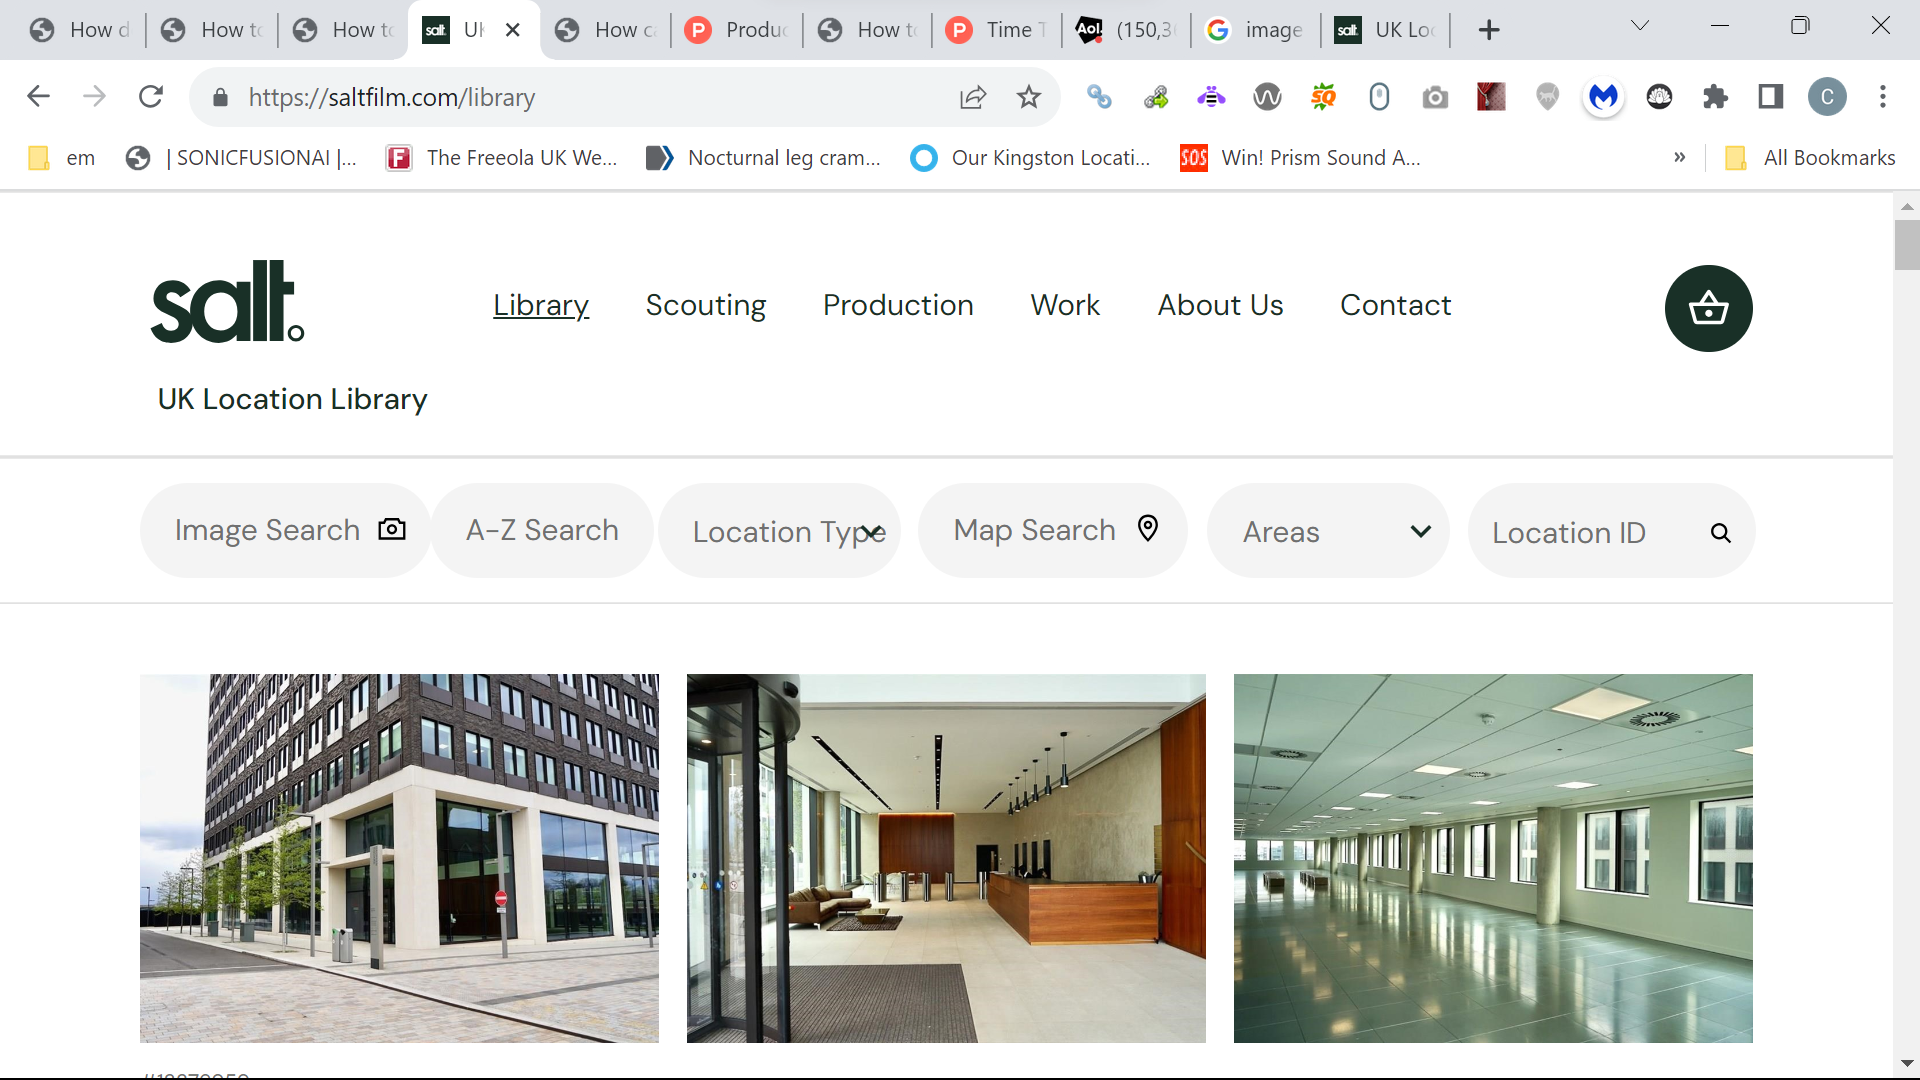Viewport: 1920px width, 1080px height.
Task: Open the tab search arrow
Action: (1640, 24)
